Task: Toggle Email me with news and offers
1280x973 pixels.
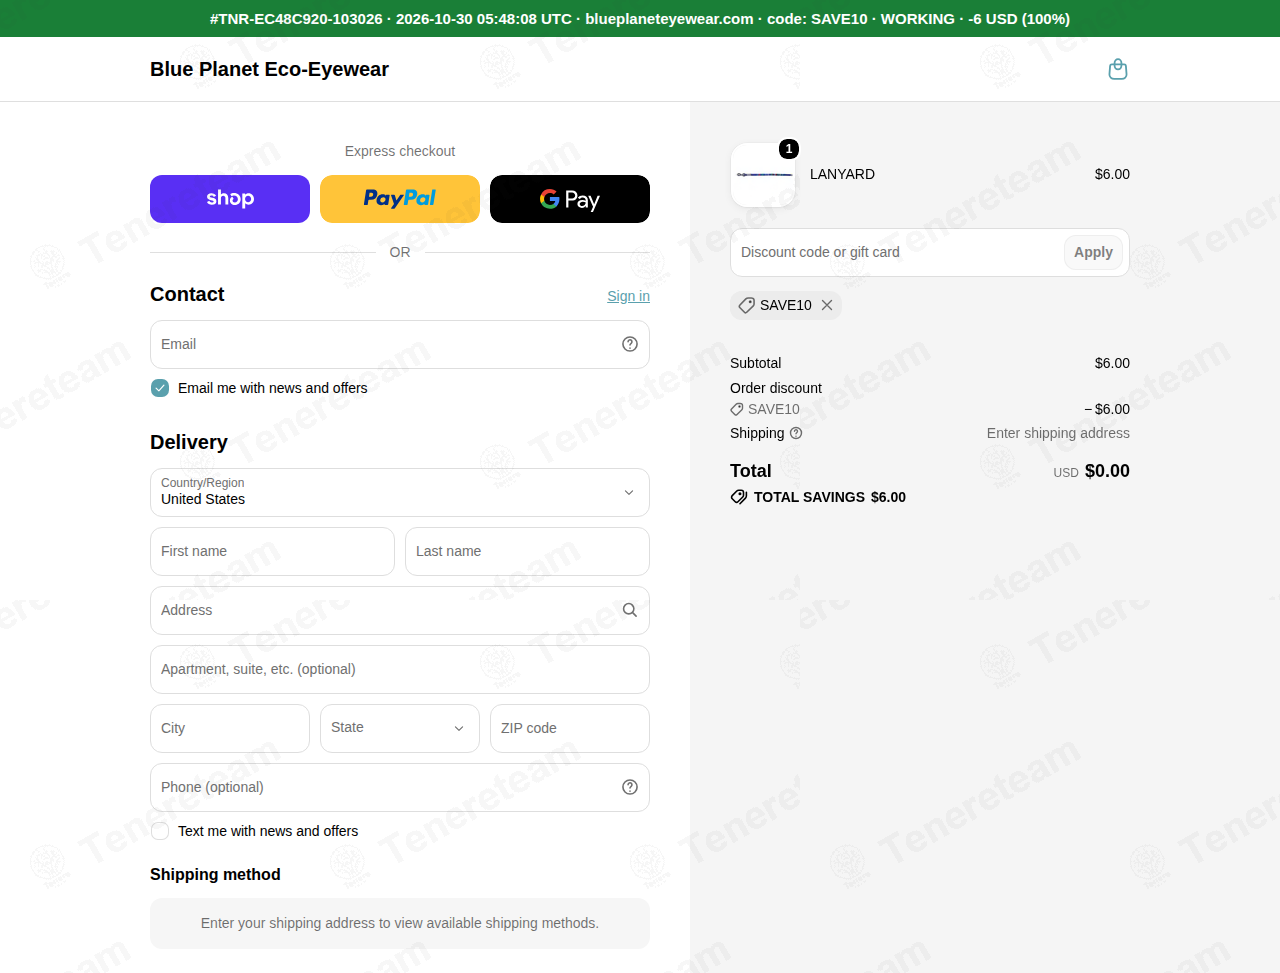Action: click(x=160, y=388)
